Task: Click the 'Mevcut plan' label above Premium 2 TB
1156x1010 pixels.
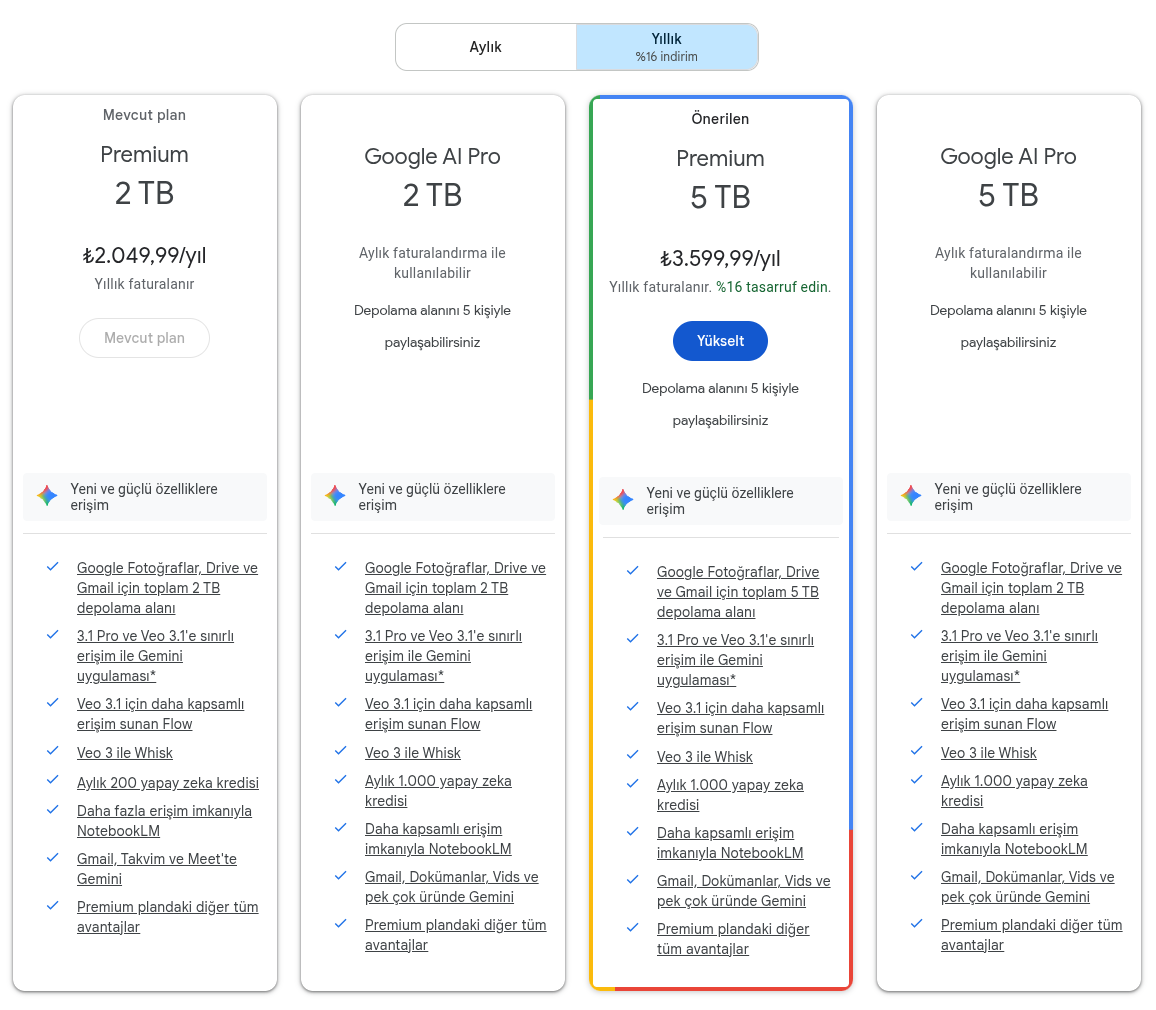Action: coord(144,115)
